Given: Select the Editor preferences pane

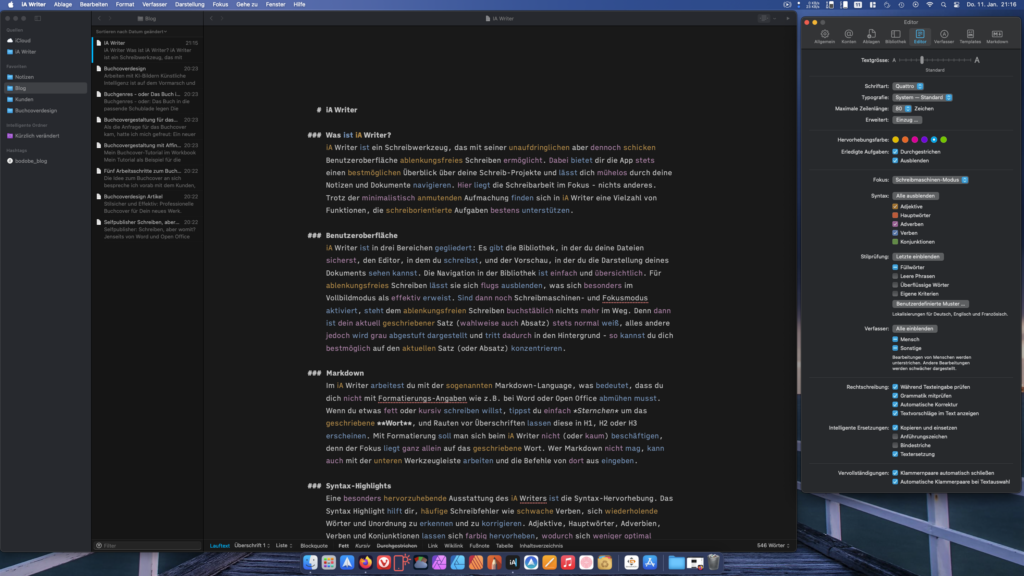Looking at the screenshot, I should pyautogui.click(x=920, y=37).
